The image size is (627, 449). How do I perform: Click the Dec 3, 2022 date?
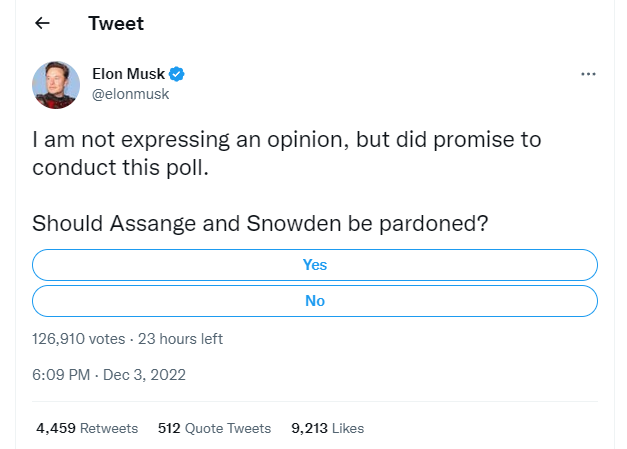point(144,375)
